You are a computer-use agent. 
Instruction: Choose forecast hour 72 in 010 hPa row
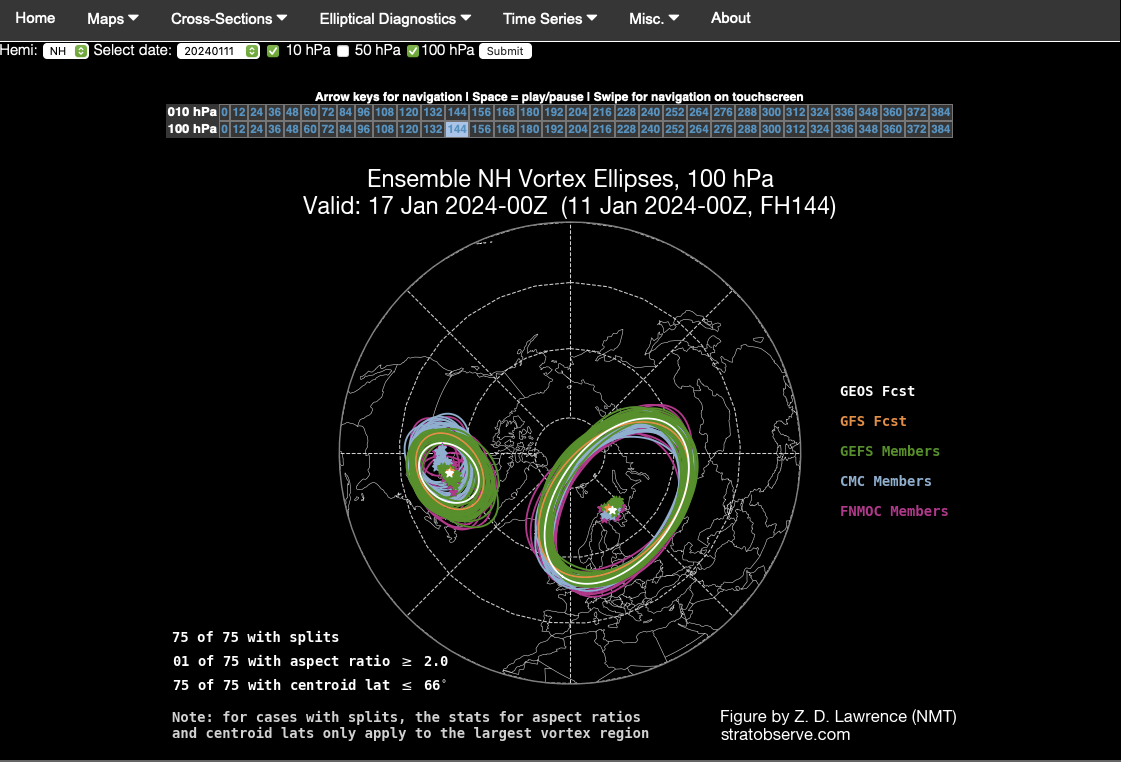pyautogui.click(x=328, y=112)
